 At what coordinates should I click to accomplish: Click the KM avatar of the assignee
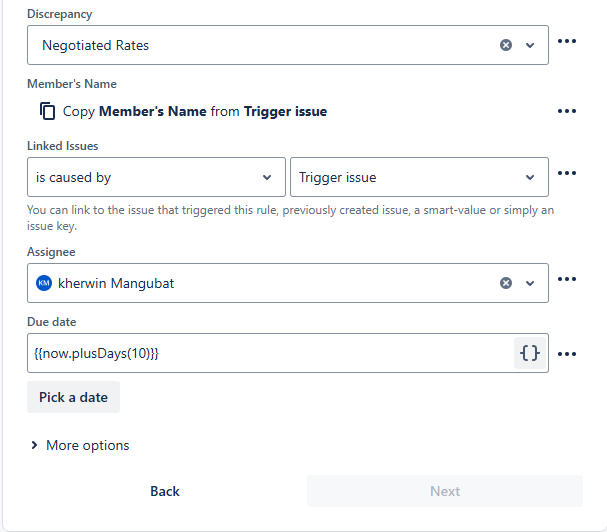[44, 283]
